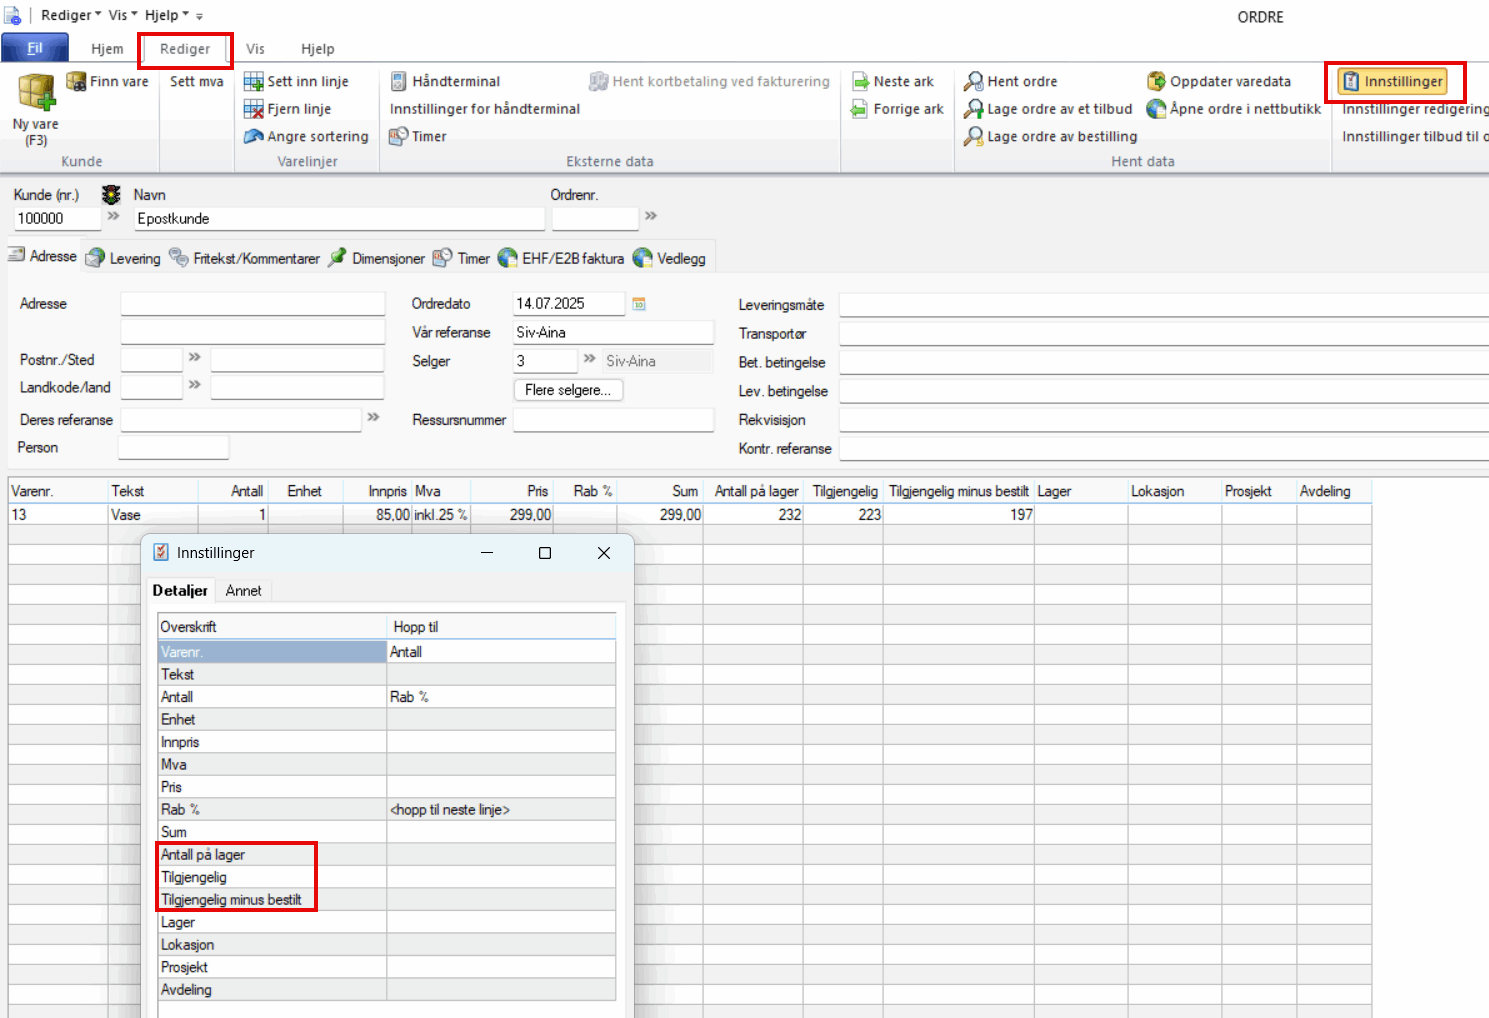
Task: Click Hent ordre in ribbon
Action: [1011, 81]
